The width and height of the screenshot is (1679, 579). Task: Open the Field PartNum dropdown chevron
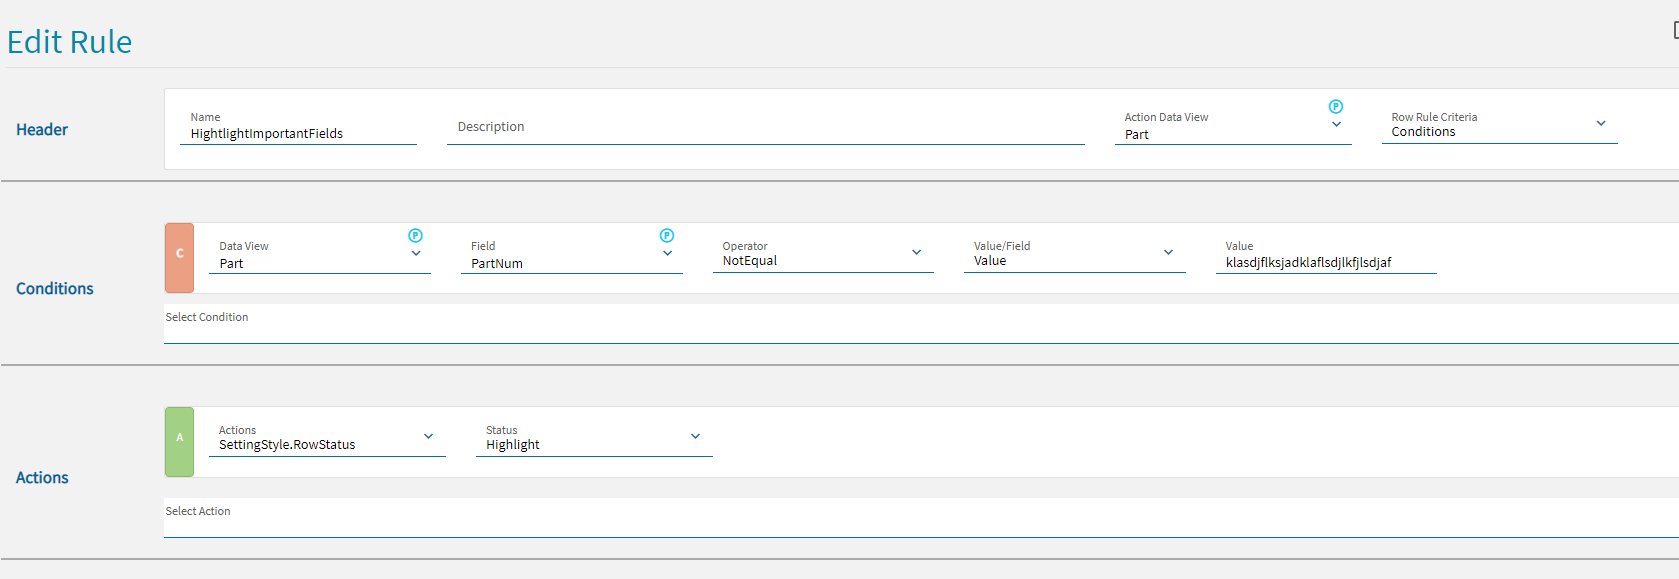tap(667, 254)
